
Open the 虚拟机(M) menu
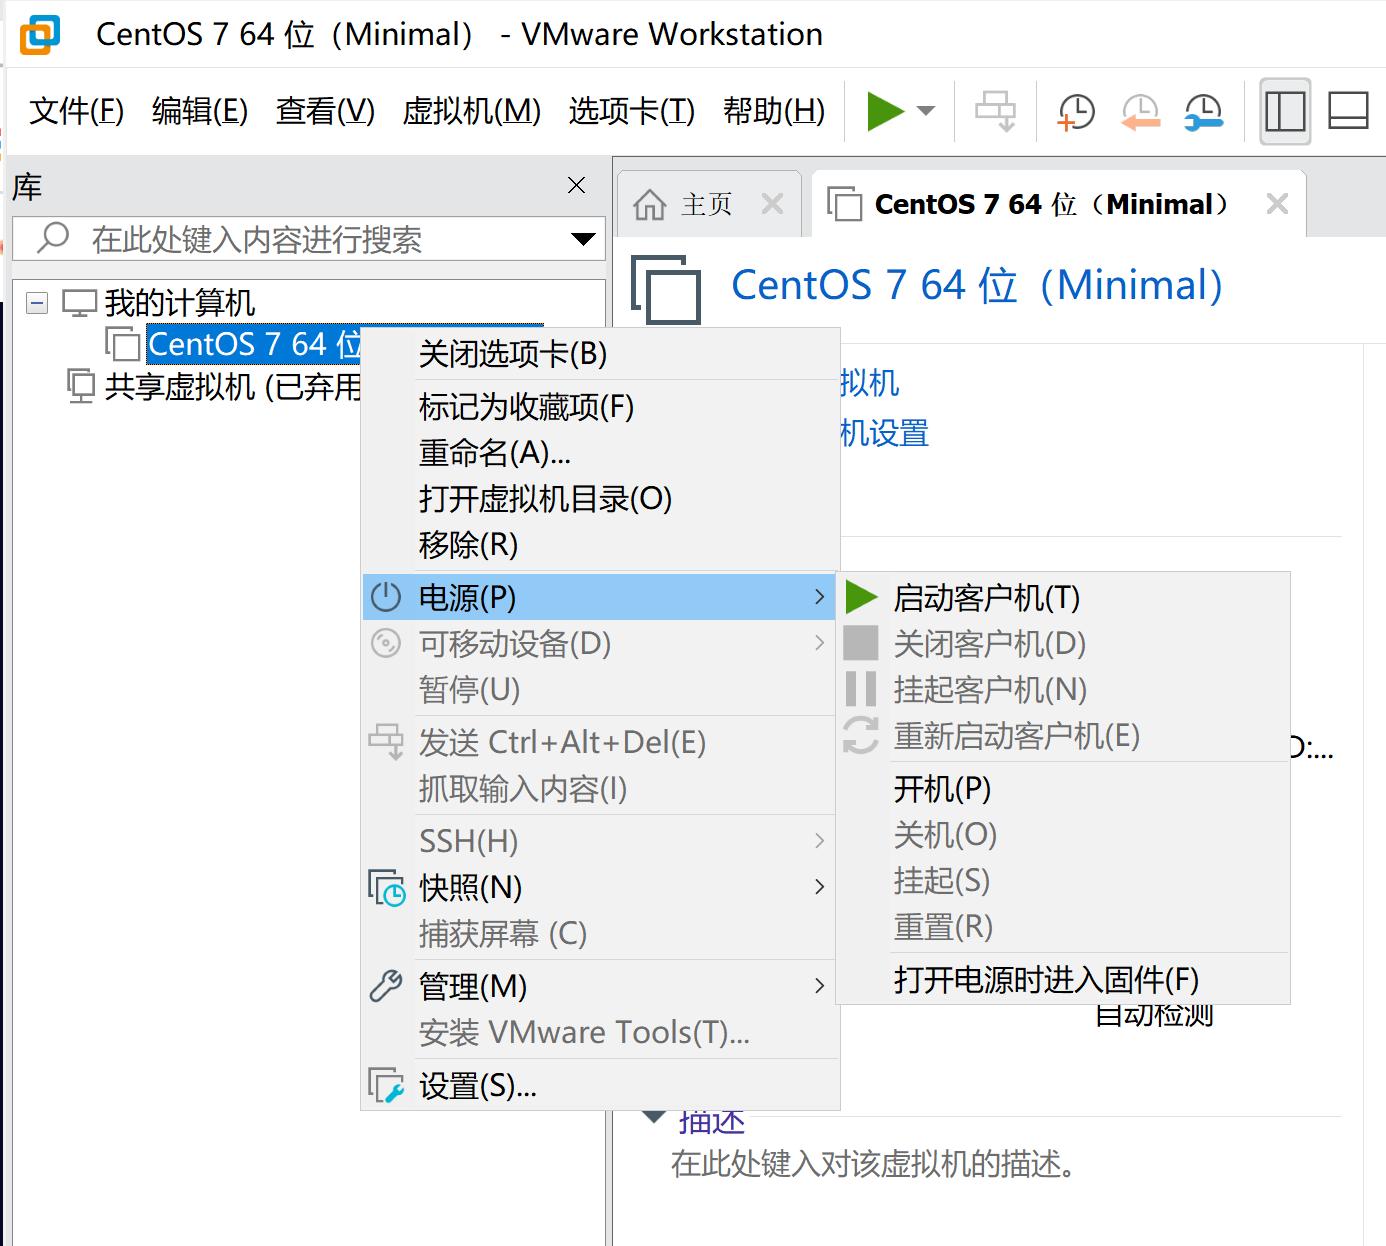tap(473, 111)
